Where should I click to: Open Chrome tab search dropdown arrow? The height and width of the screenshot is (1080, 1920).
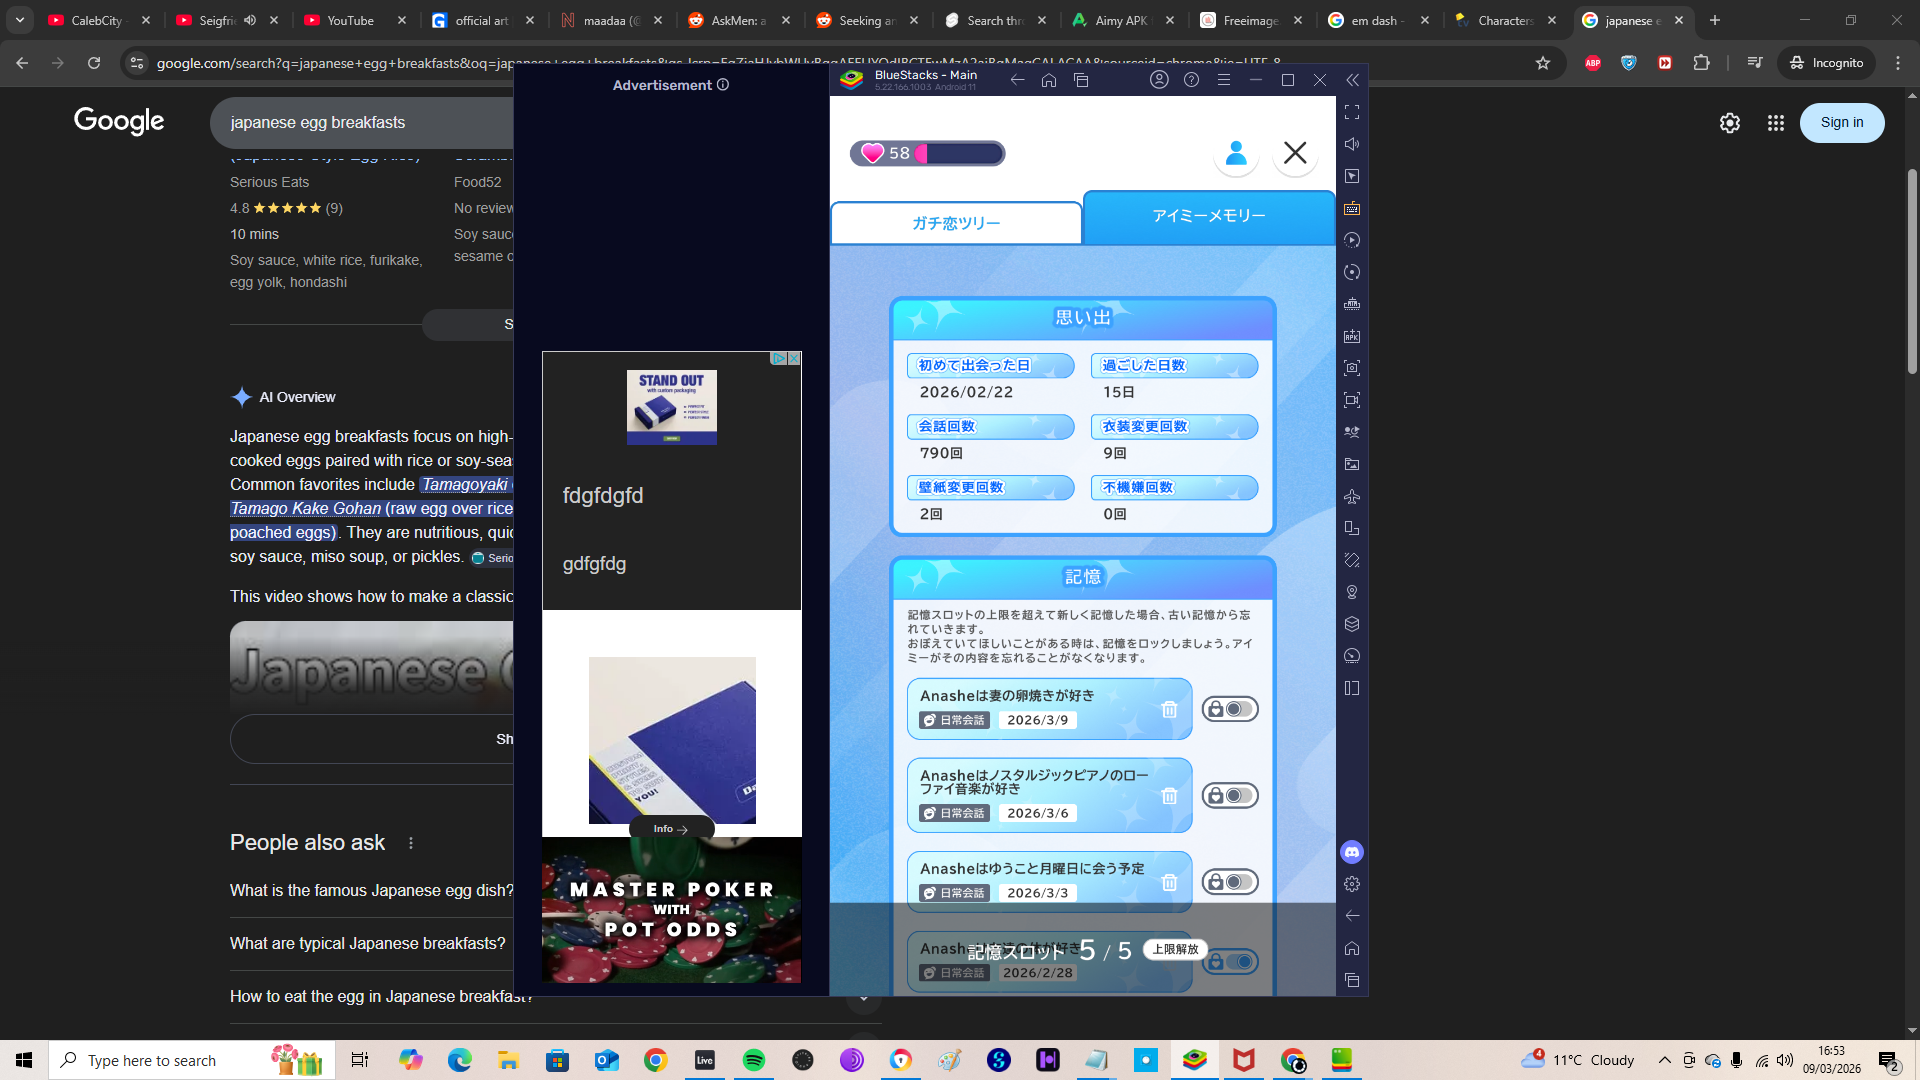[20, 20]
